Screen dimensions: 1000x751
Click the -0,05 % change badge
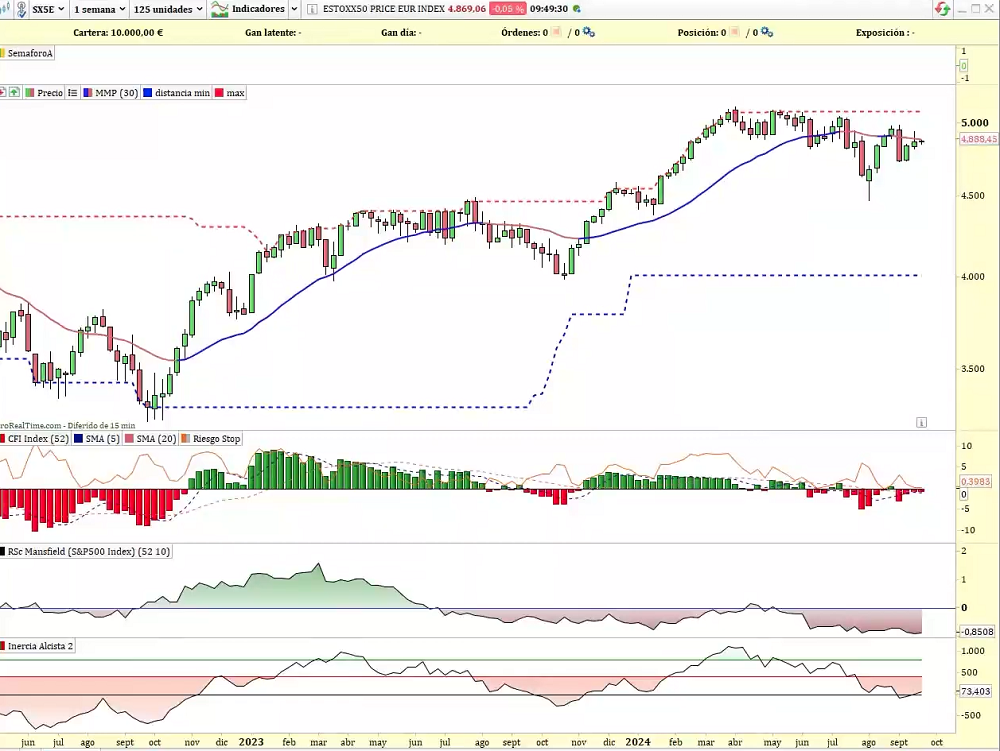click(x=508, y=9)
